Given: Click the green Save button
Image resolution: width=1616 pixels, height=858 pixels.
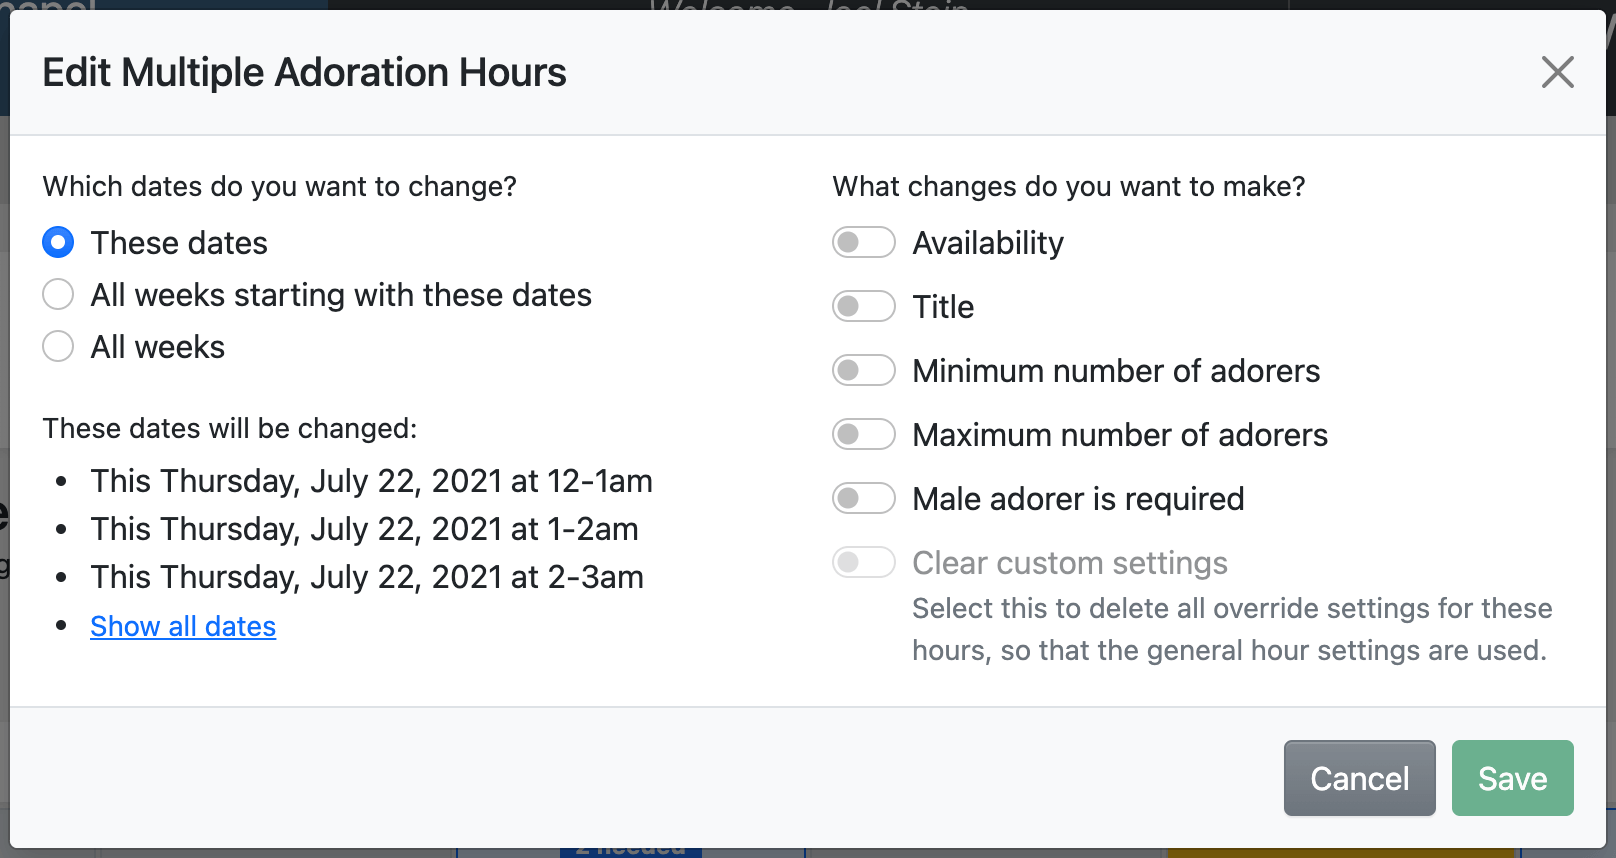Looking at the screenshot, I should [x=1512, y=778].
